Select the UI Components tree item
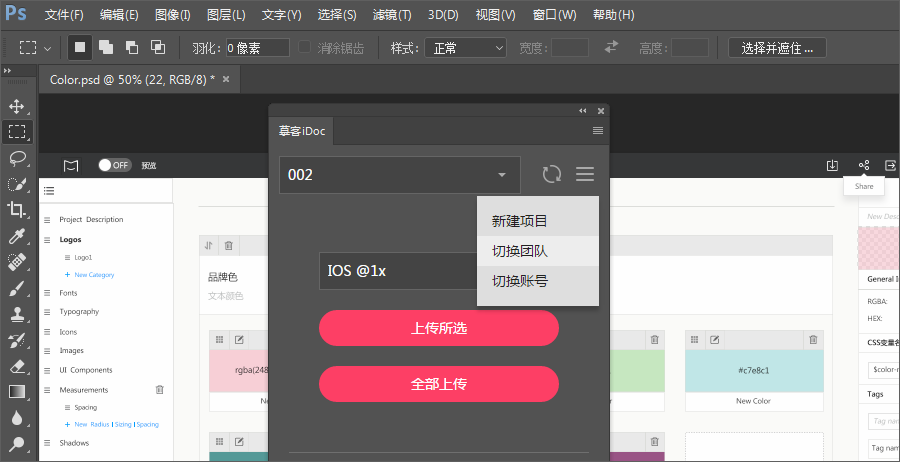 [86, 370]
